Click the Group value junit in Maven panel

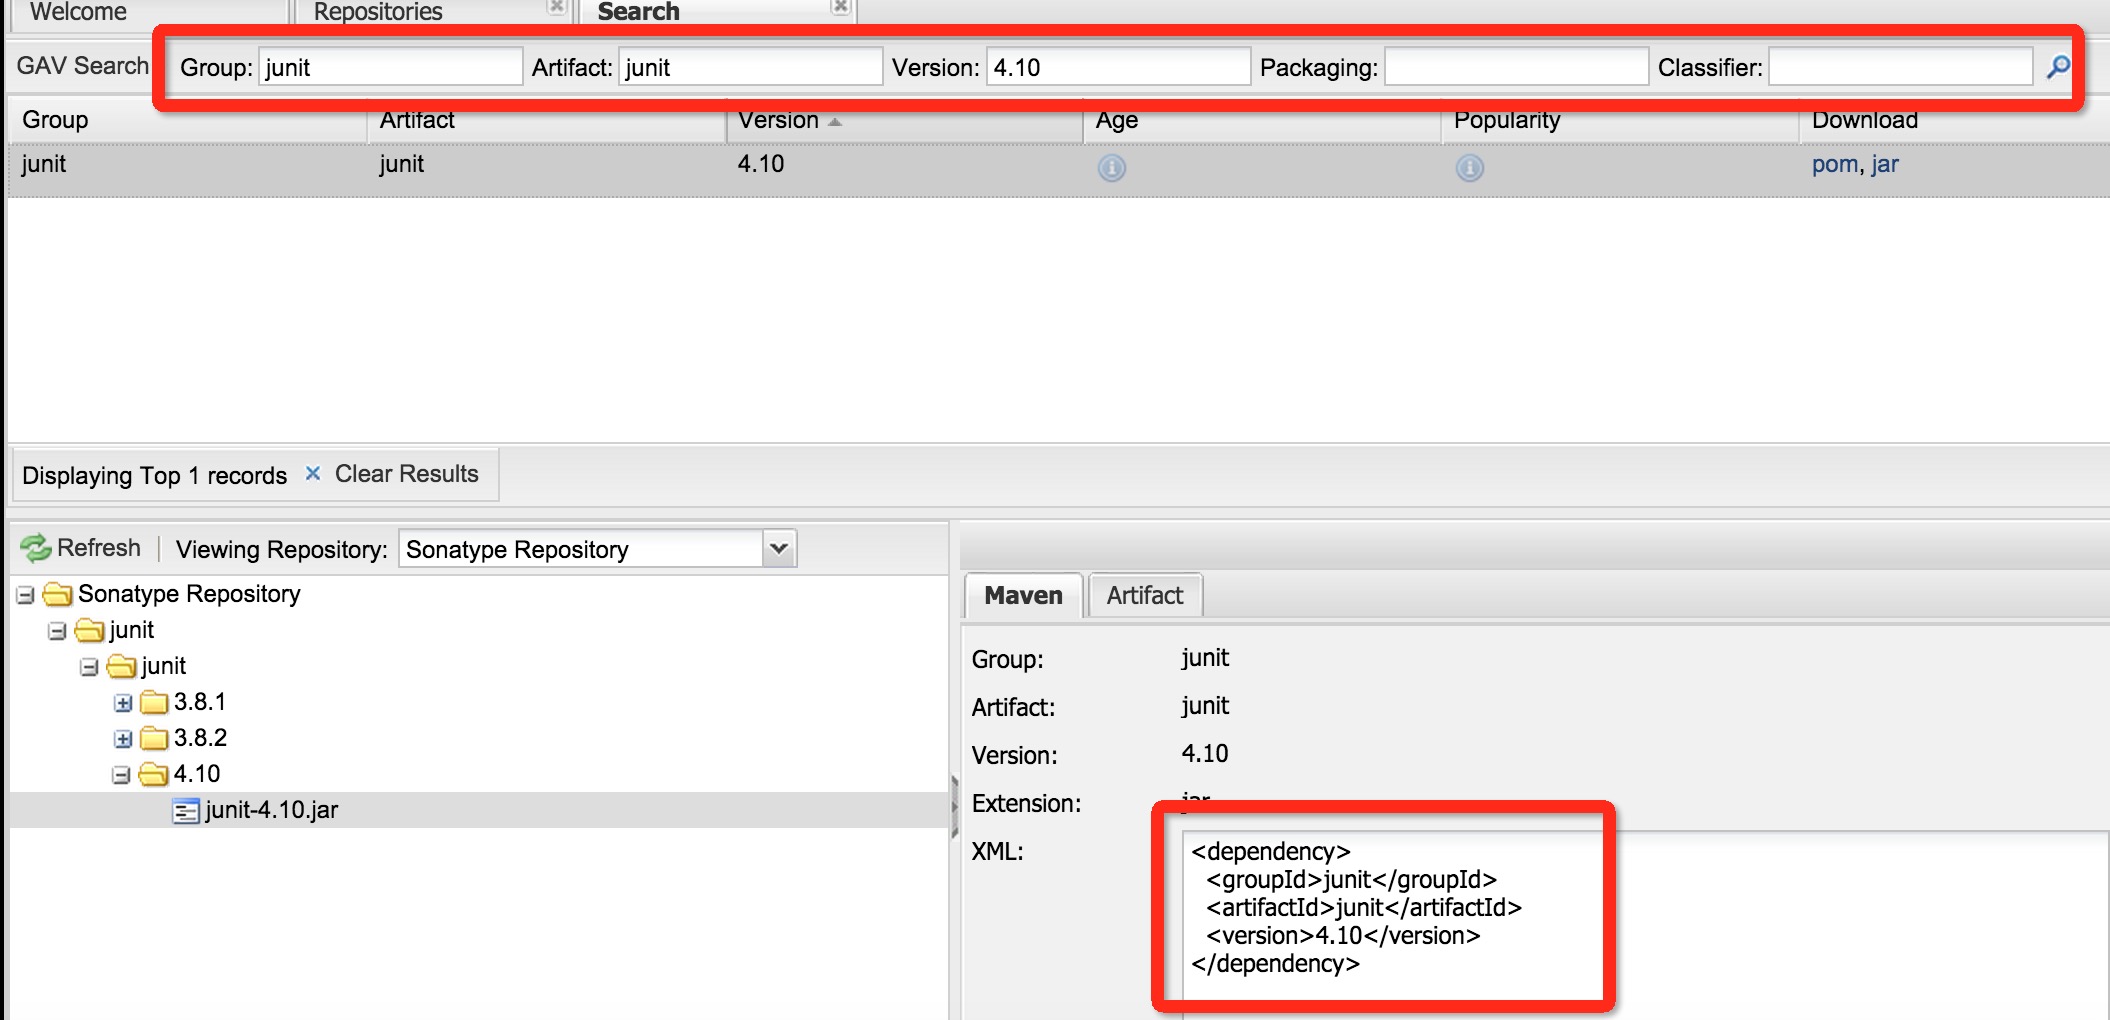(1205, 658)
